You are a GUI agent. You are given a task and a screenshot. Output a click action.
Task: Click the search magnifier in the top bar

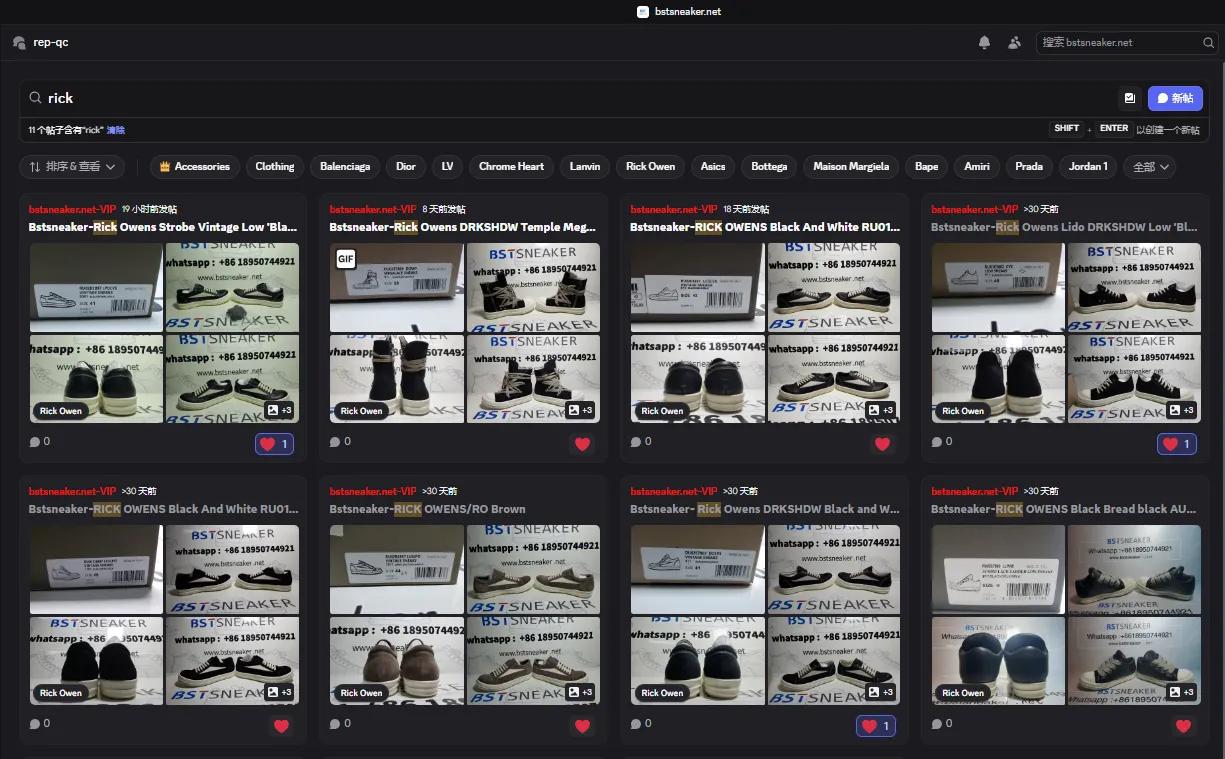(x=1208, y=43)
